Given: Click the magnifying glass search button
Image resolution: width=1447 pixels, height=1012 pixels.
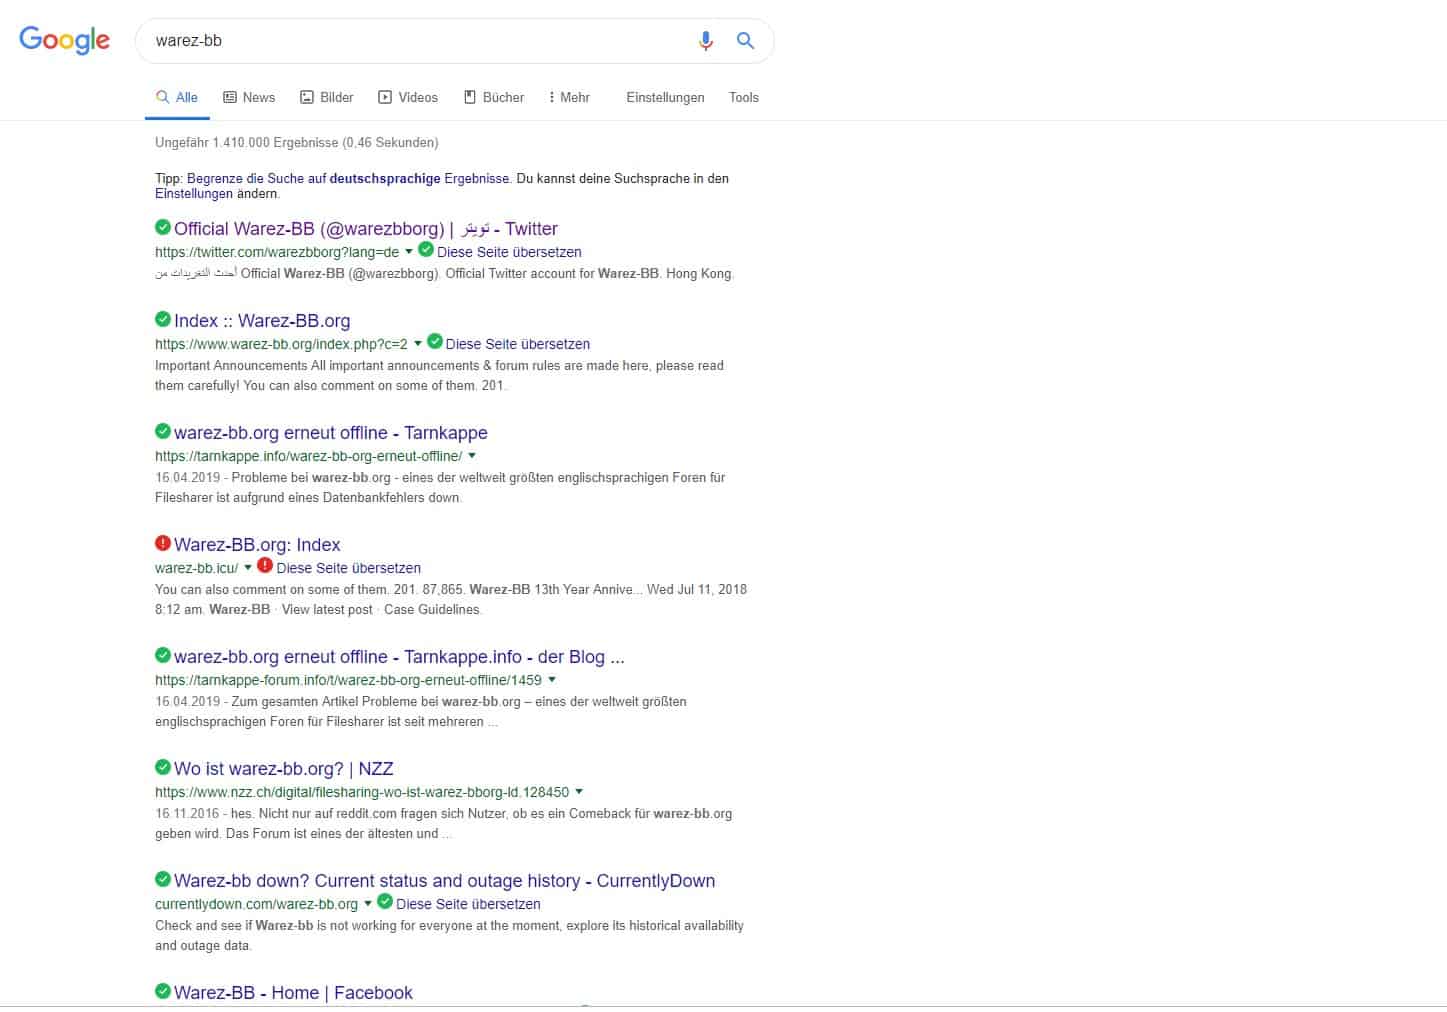Looking at the screenshot, I should coord(745,40).
